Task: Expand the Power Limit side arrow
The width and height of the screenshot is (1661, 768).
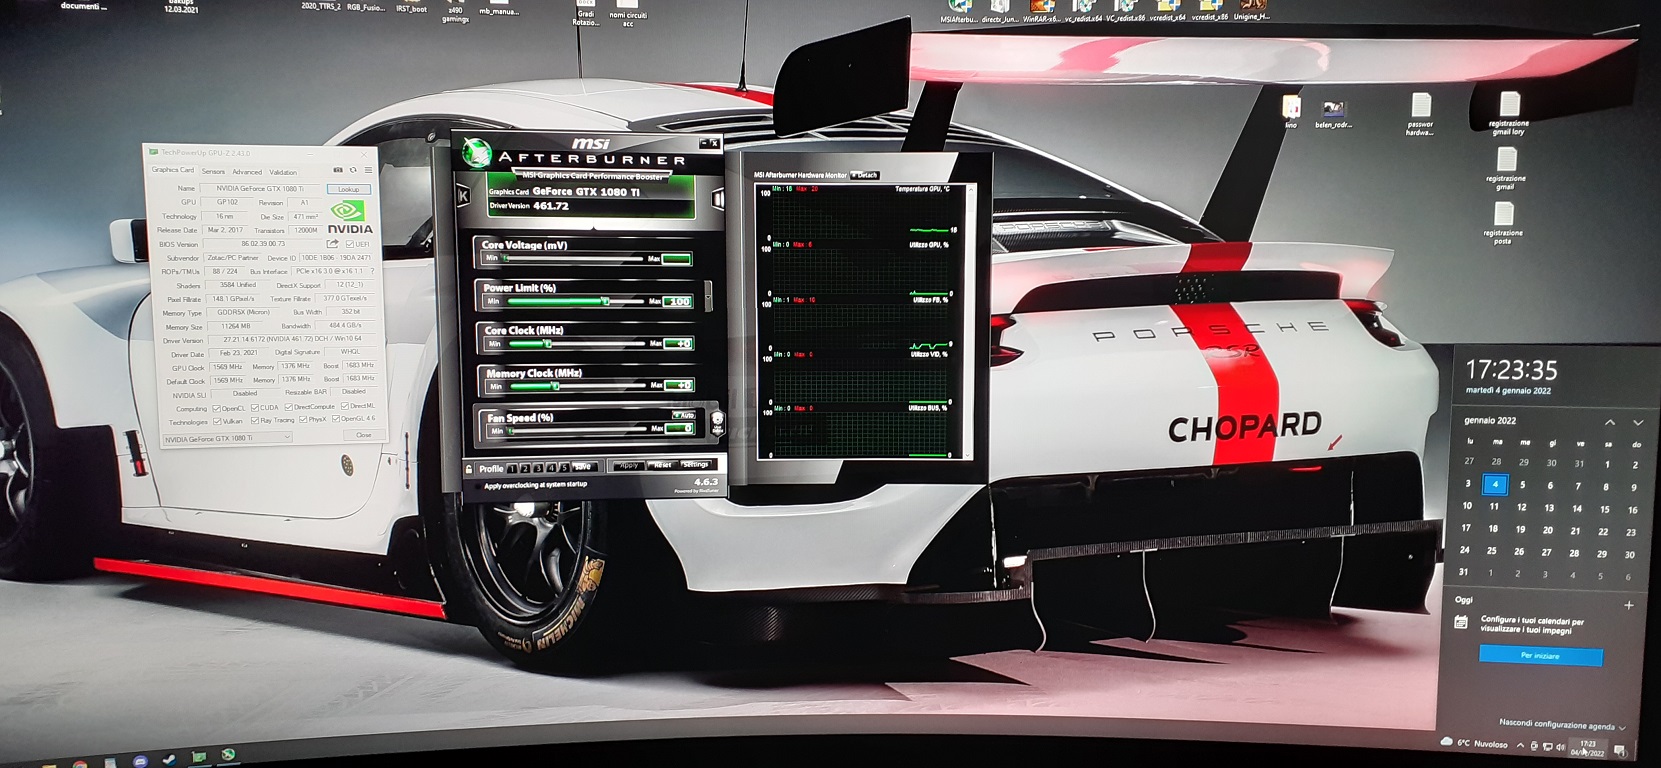Action: pos(708,296)
